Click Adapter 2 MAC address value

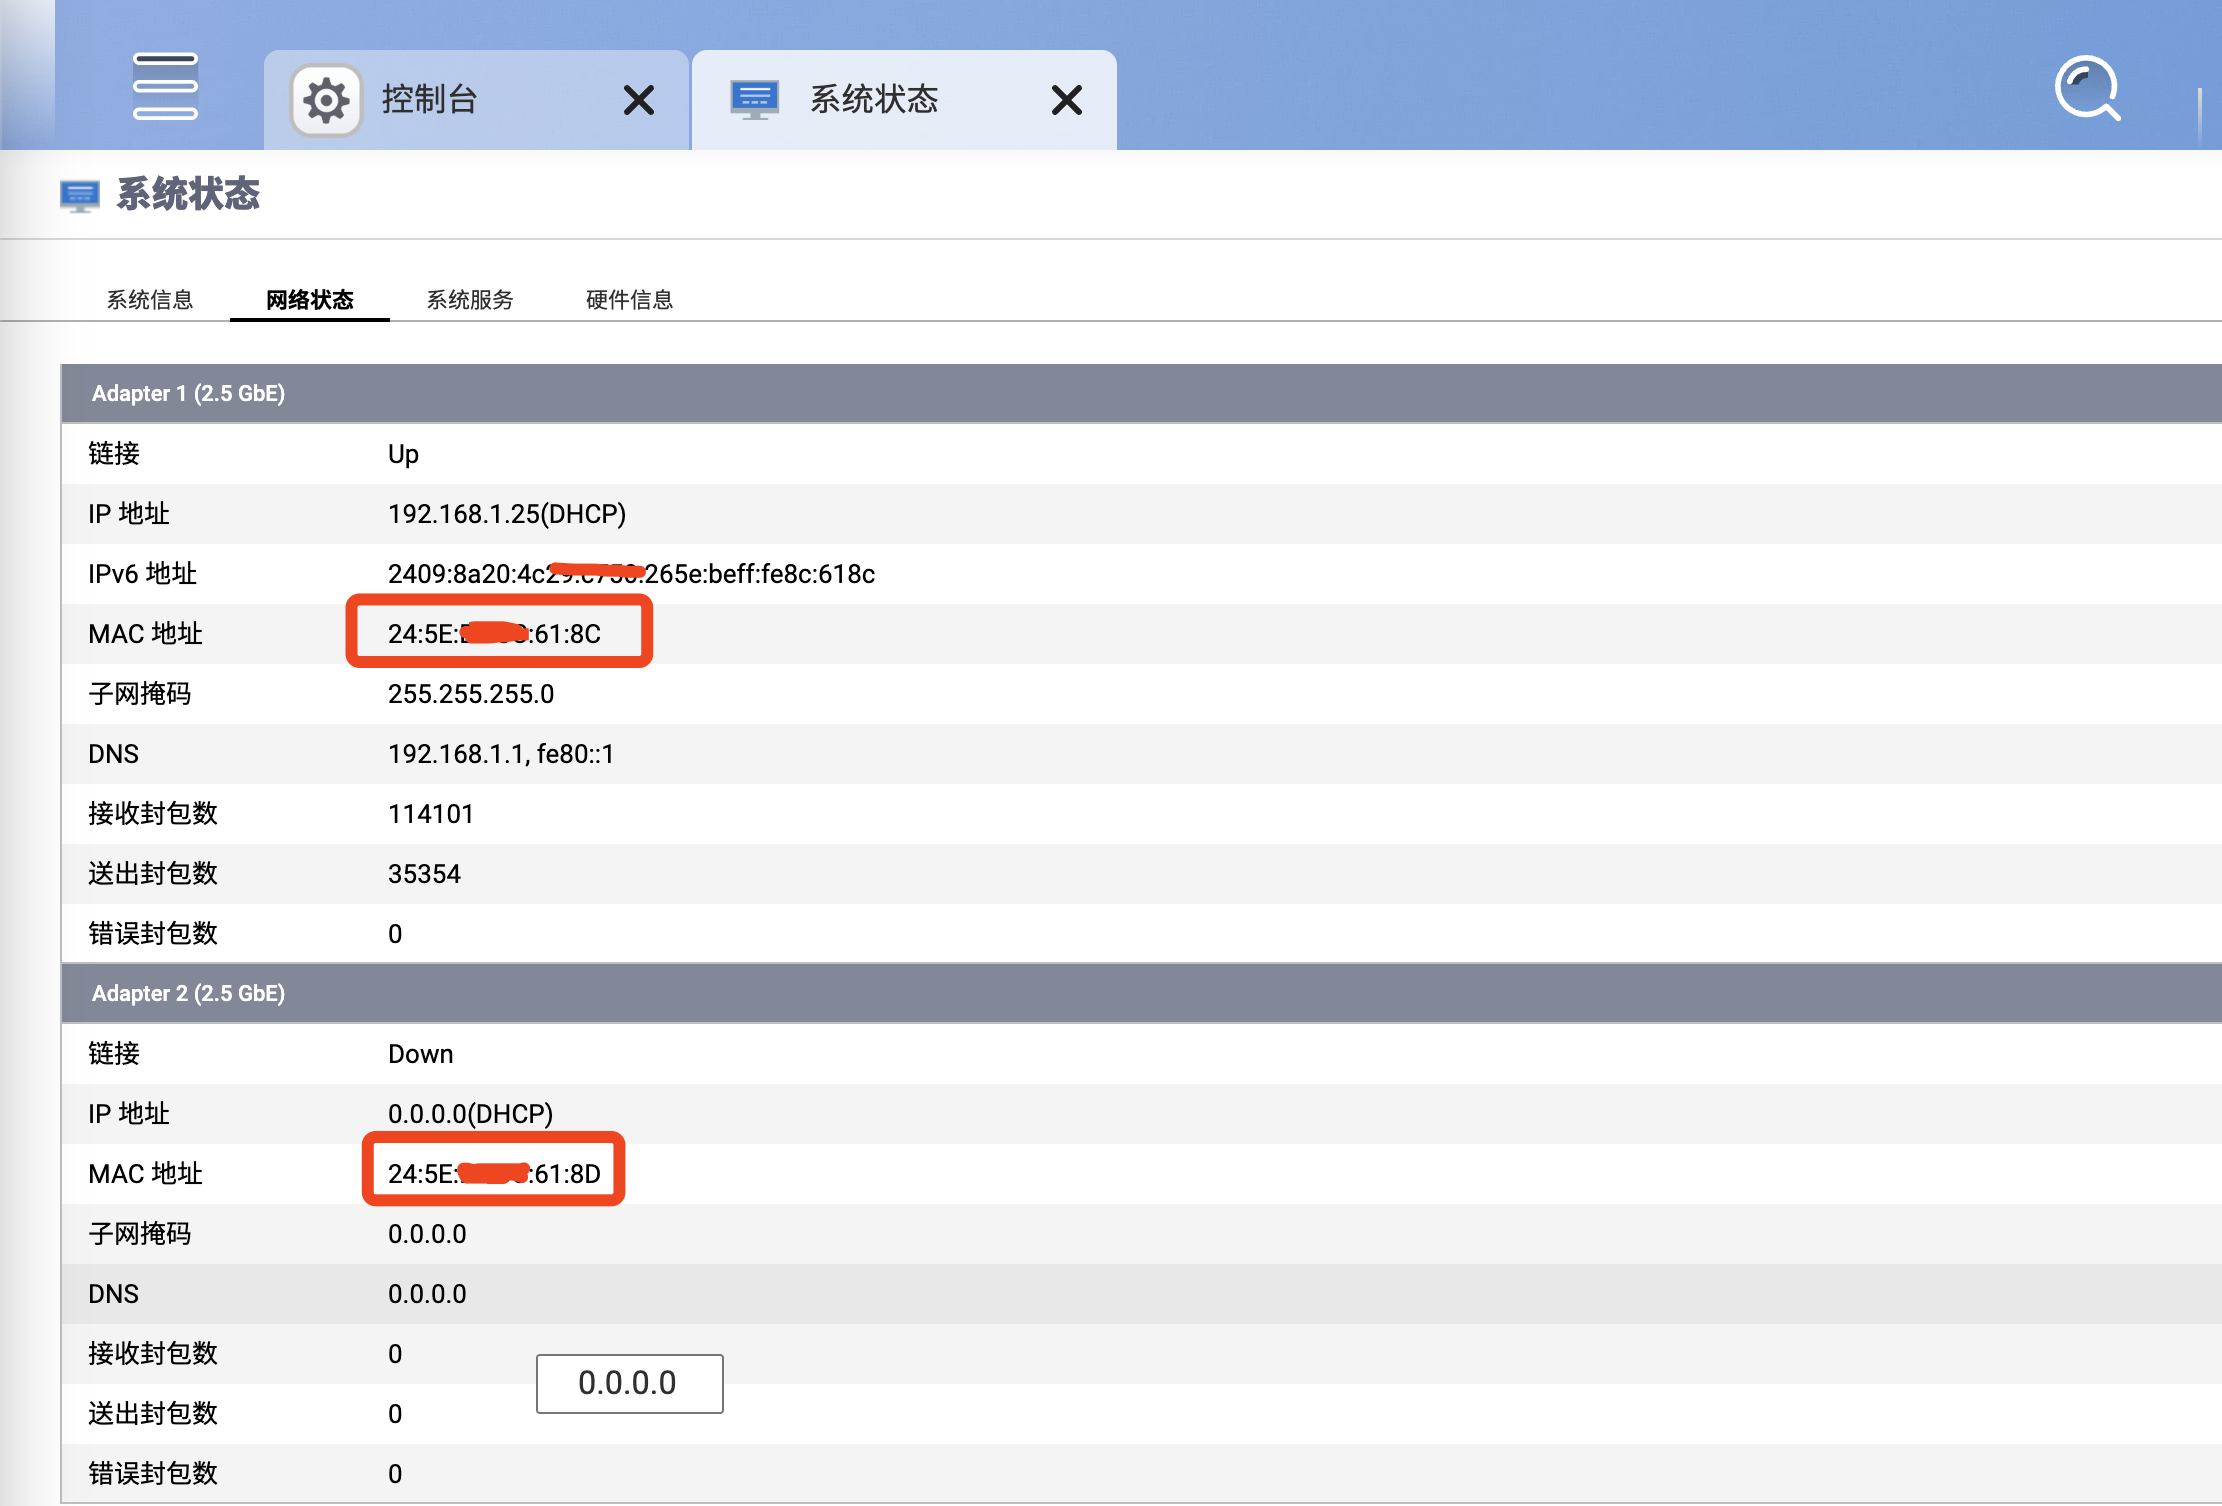495,1173
